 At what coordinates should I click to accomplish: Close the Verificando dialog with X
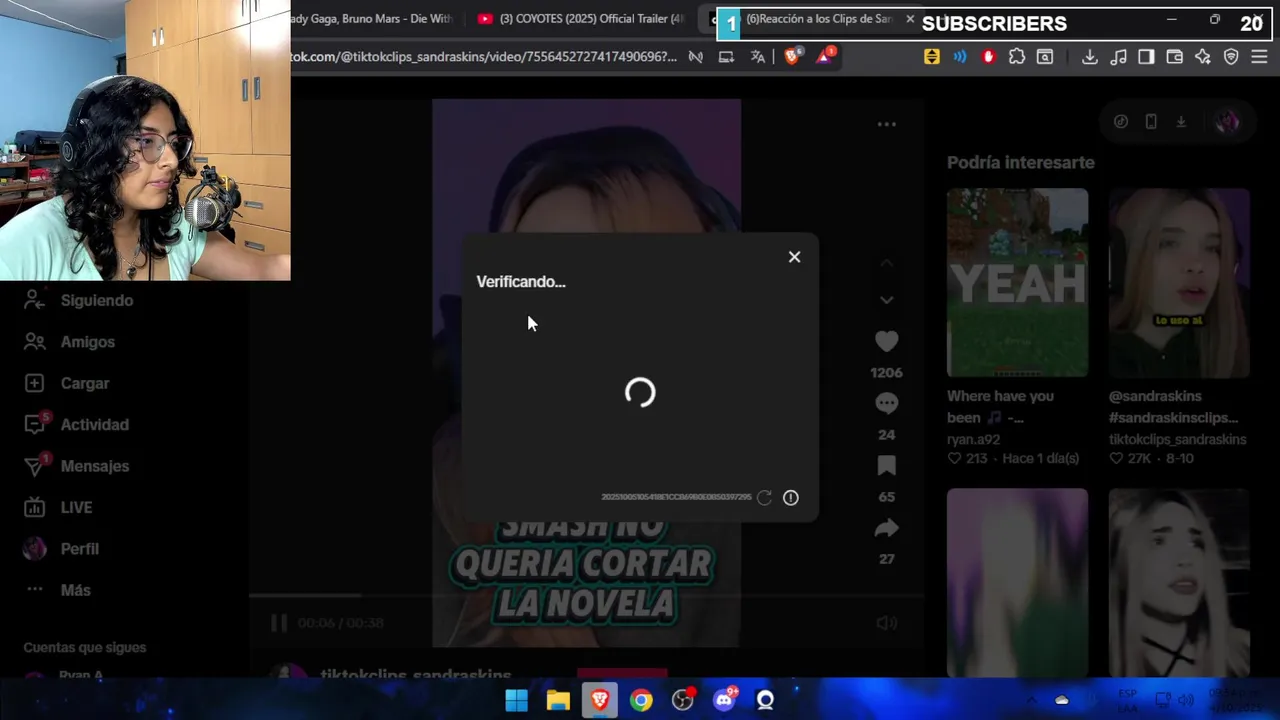pyautogui.click(x=794, y=257)
